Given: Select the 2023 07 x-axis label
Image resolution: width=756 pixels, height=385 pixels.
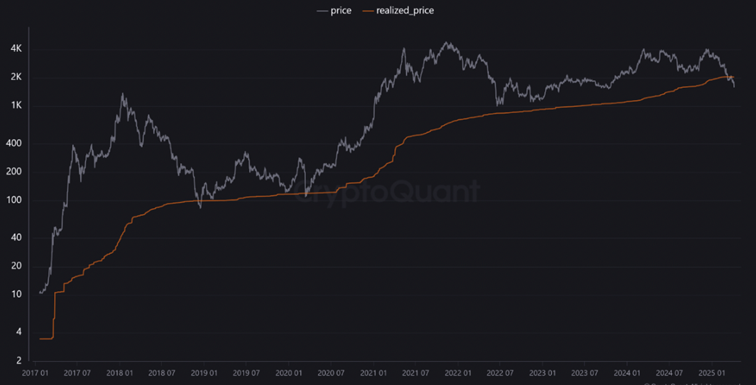Looking at the screenshot, I should [x=584, y=373].
